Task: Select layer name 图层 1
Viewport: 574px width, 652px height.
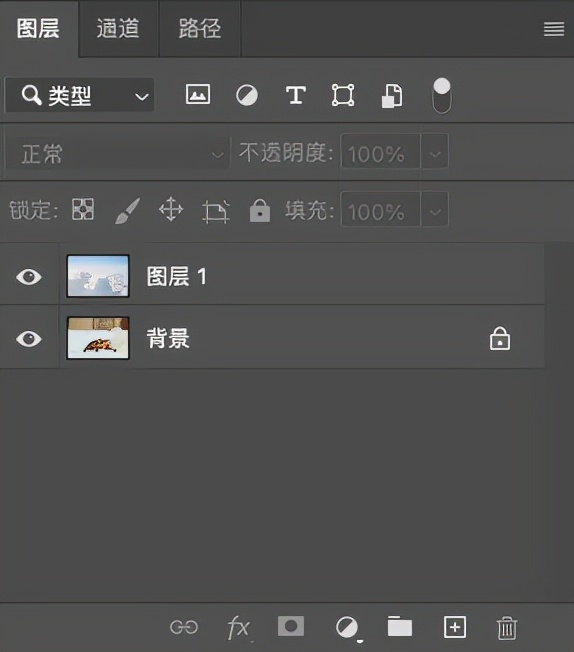Action: point(177,277)
